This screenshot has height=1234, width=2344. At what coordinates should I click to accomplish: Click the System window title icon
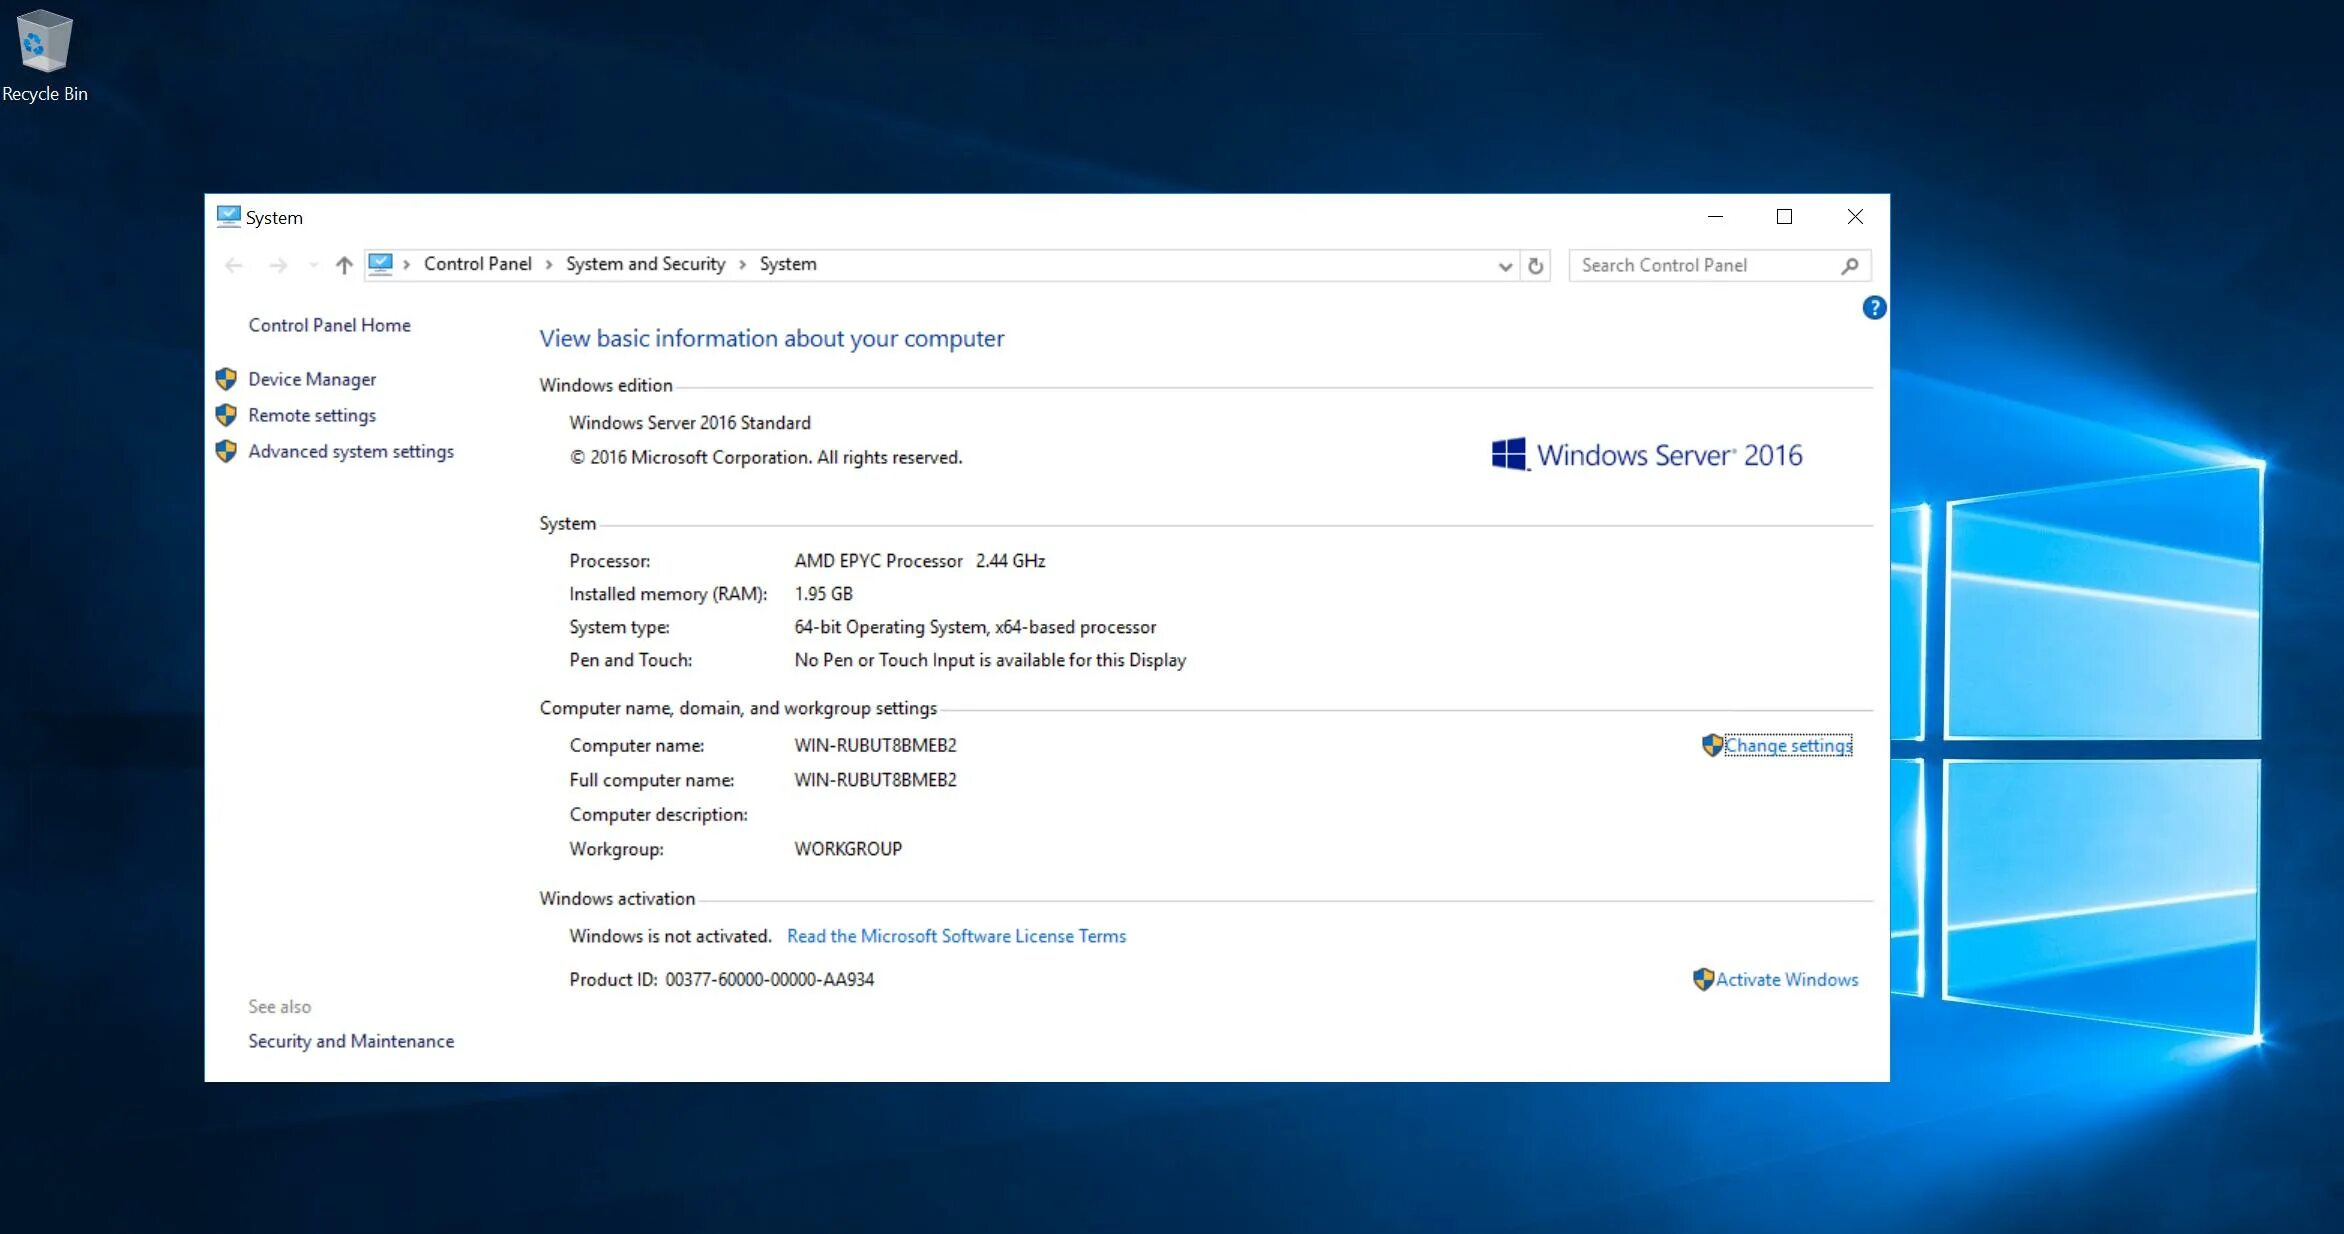coord(228,217)
